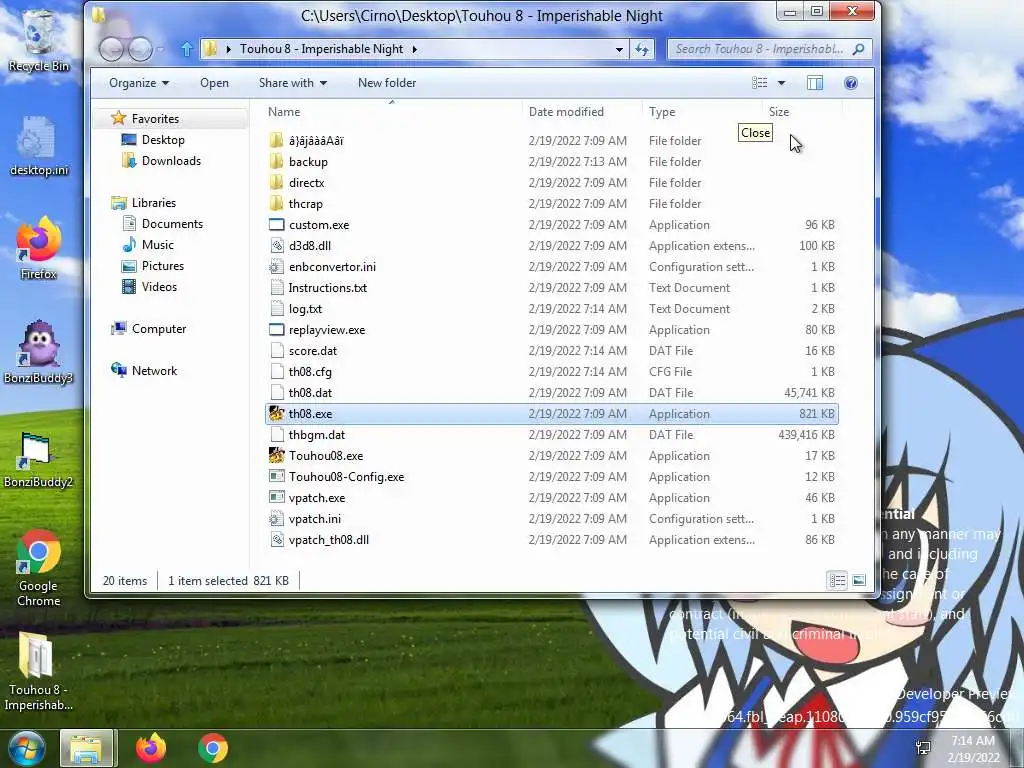Click File Explorer taskbar button
The image size is (1024, 768).
click(x=88, y=748)
